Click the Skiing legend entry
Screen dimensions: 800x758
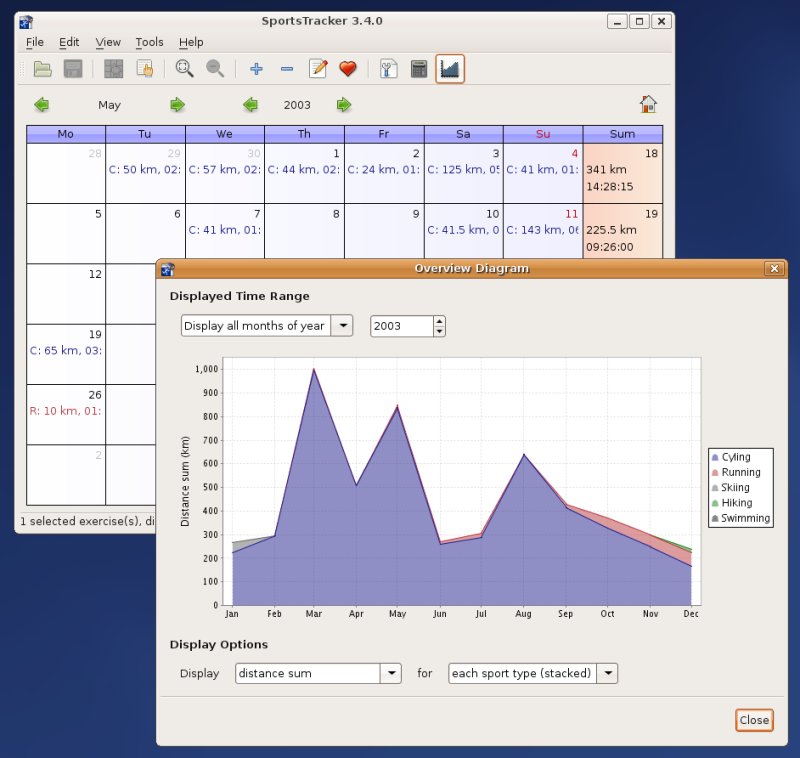pos(731,488)
